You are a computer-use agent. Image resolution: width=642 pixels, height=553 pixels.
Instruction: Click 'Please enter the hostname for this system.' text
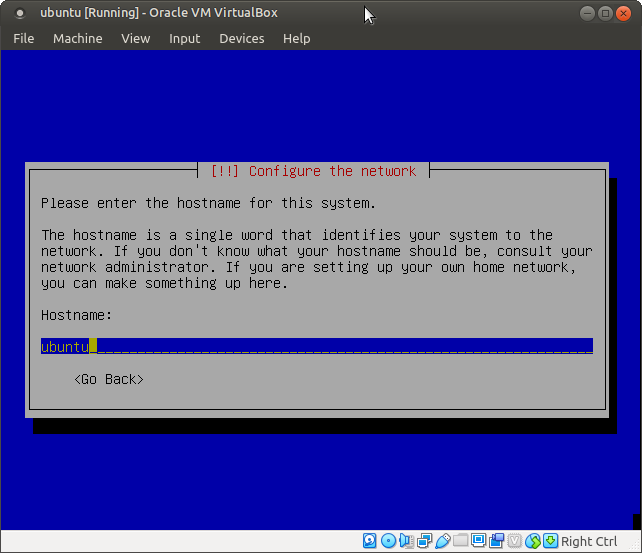[x=208, y=203]
